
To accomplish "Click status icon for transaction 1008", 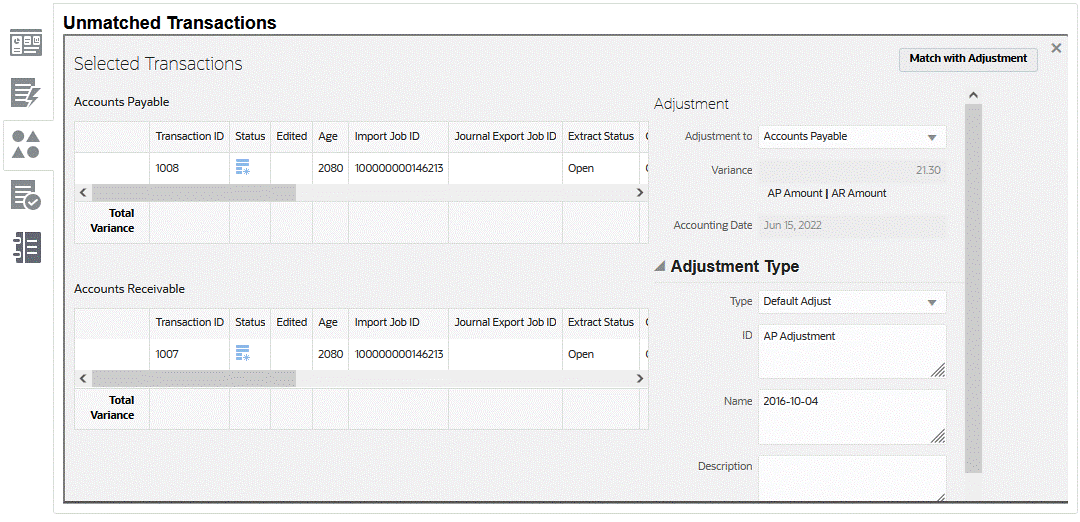I will click(242, 168).
